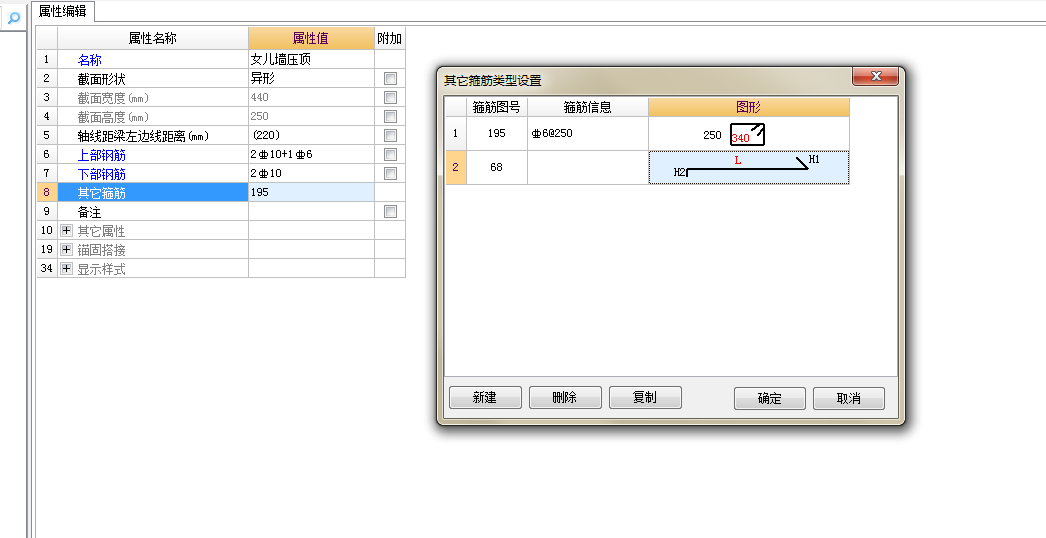Click the 备注 property label
Viewport: 1046px width, 538px height.
pyautogui.click(x=89, y=212)
